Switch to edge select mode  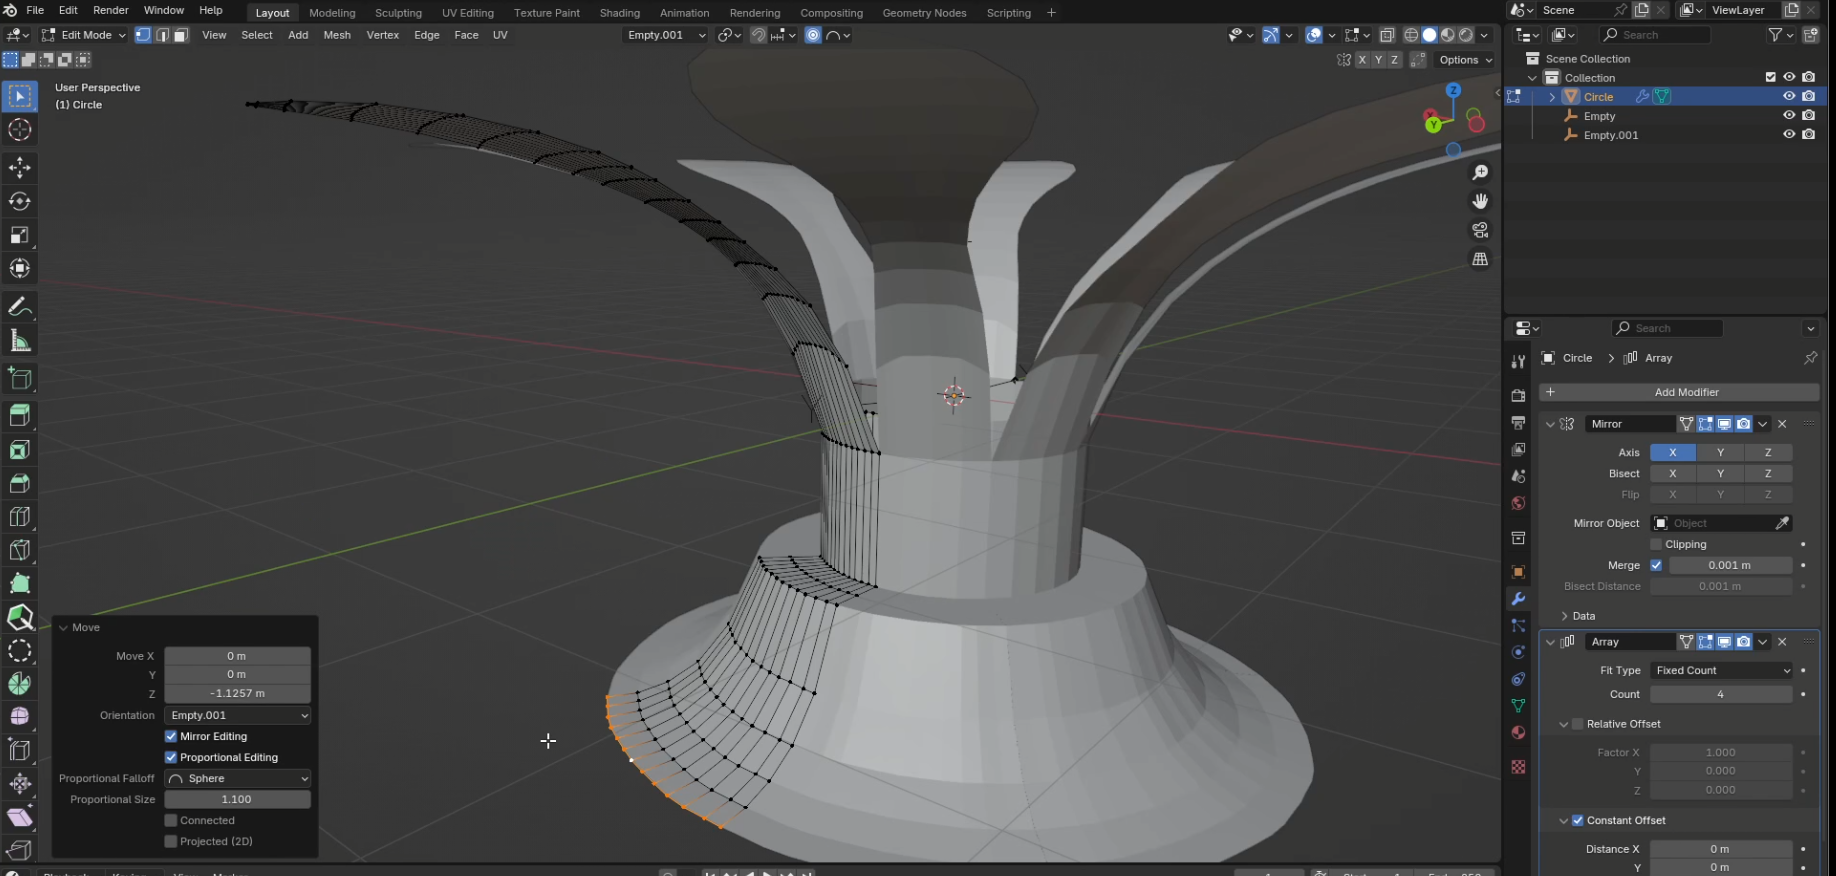[162, 35]
